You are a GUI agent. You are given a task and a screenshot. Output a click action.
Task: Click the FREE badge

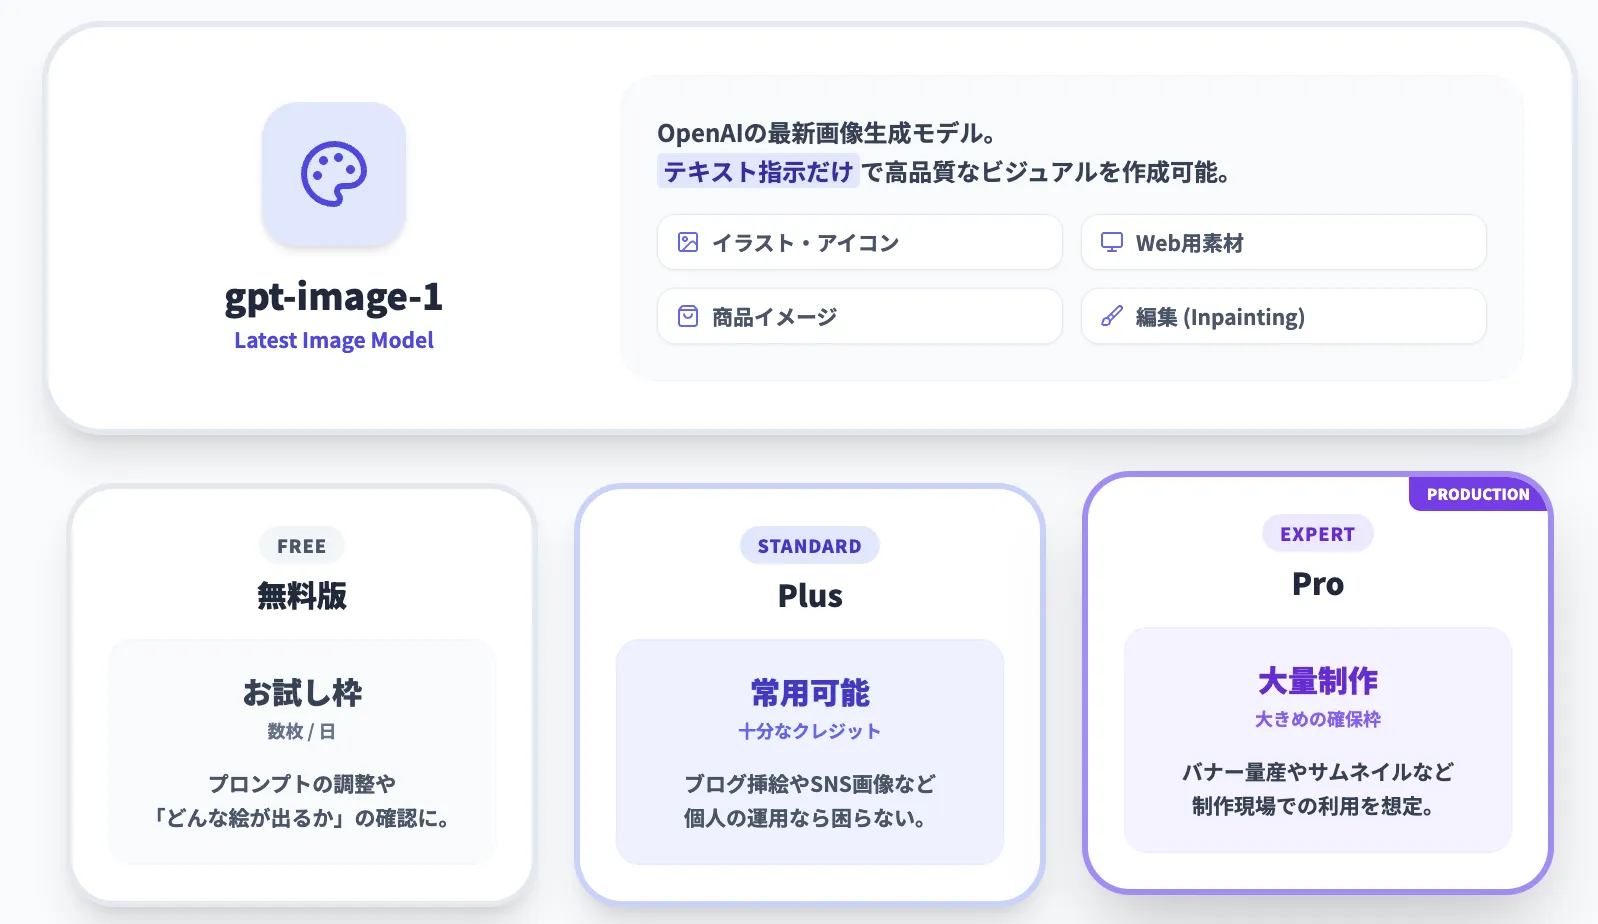coord(302,546)
